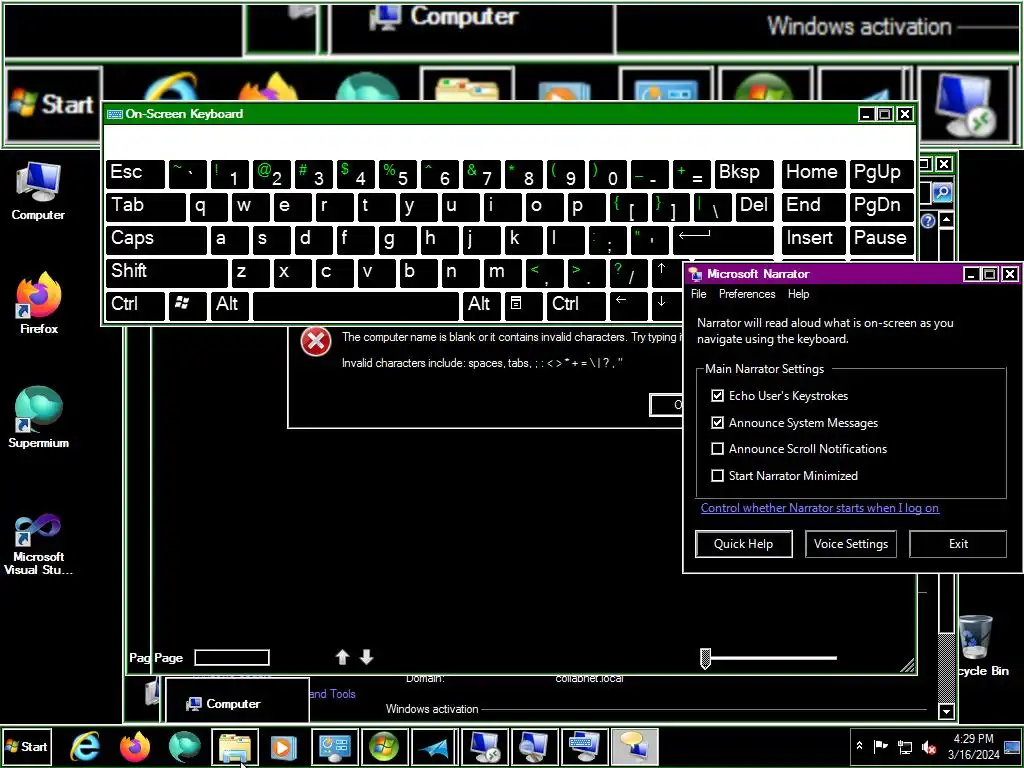The image size is (1024, 768).
Task: Open the Start menu
Action: pyautogui.click(x=26, y=746)
